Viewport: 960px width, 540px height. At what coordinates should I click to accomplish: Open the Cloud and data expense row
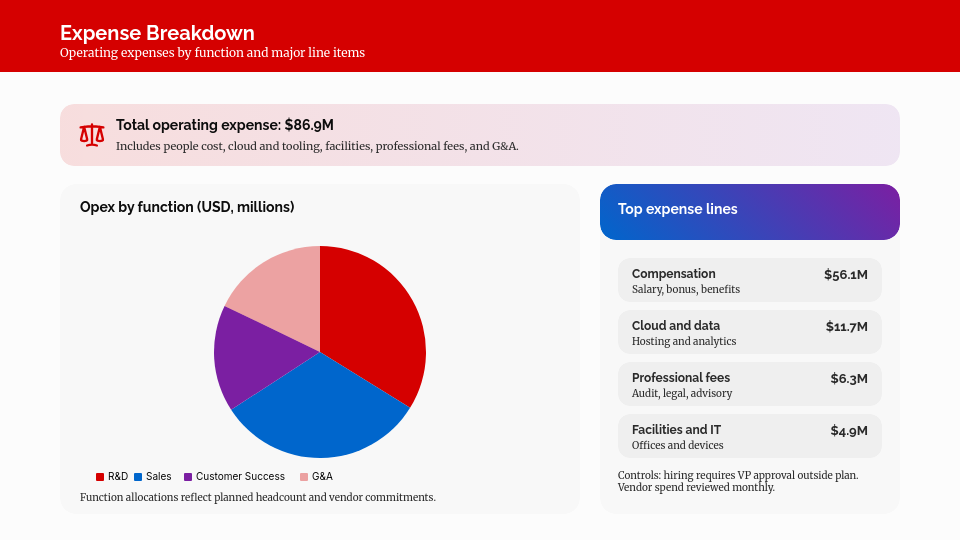click(749, 333)
